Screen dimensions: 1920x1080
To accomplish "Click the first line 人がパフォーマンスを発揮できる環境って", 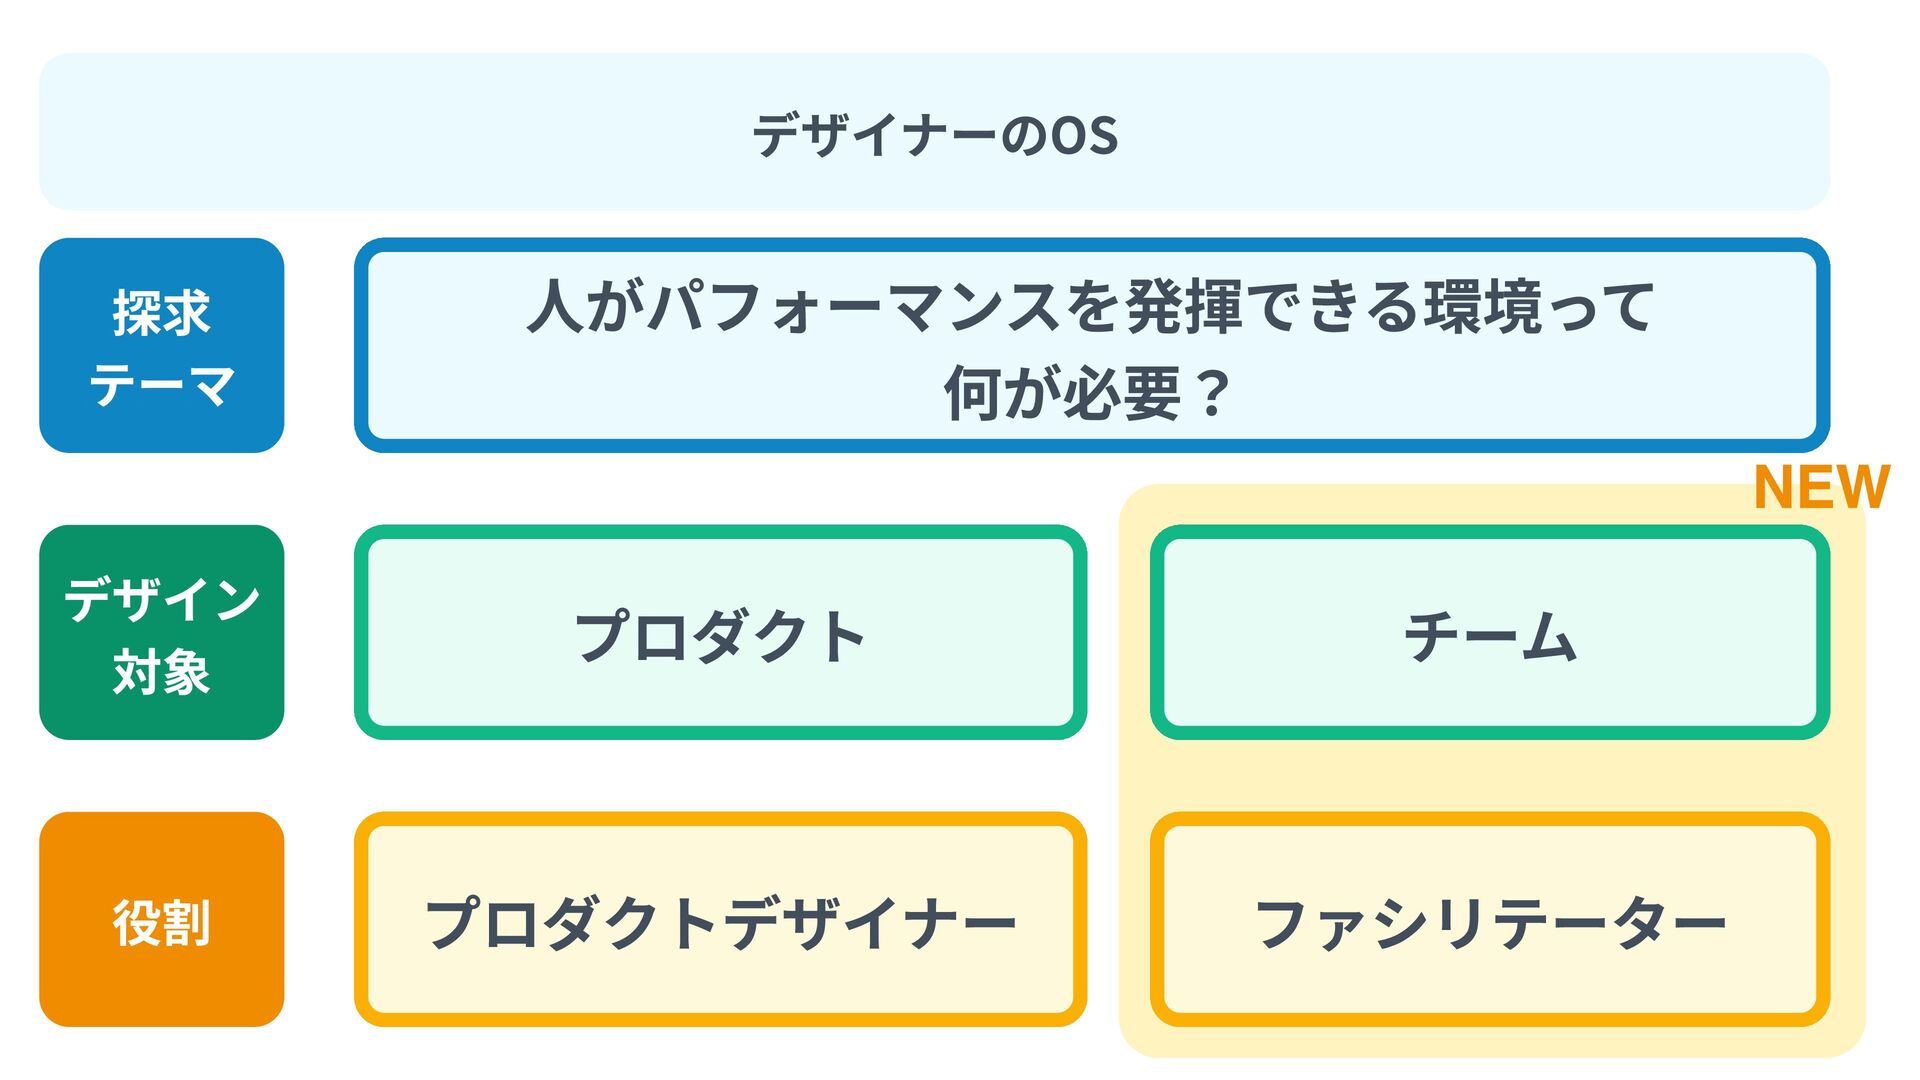I will point(1090,306).
